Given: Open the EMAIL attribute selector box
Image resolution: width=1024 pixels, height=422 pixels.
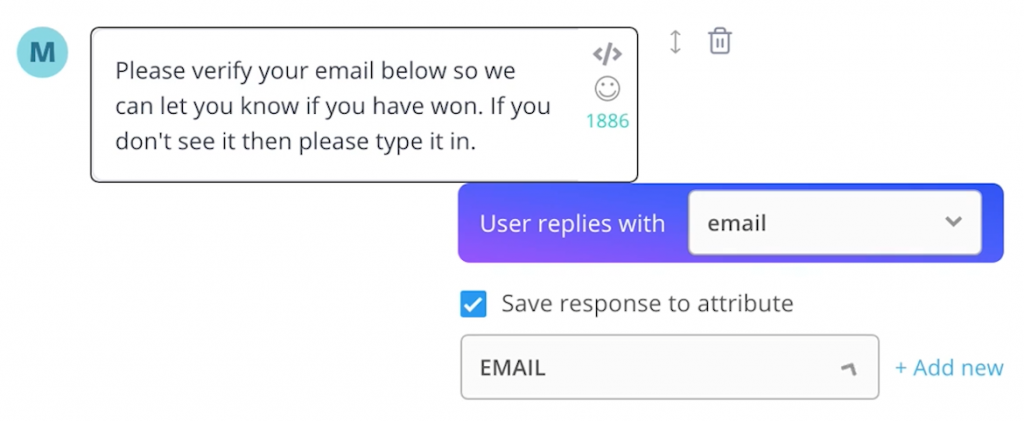Looking at the screenshot, I should (x=669, y=367).
